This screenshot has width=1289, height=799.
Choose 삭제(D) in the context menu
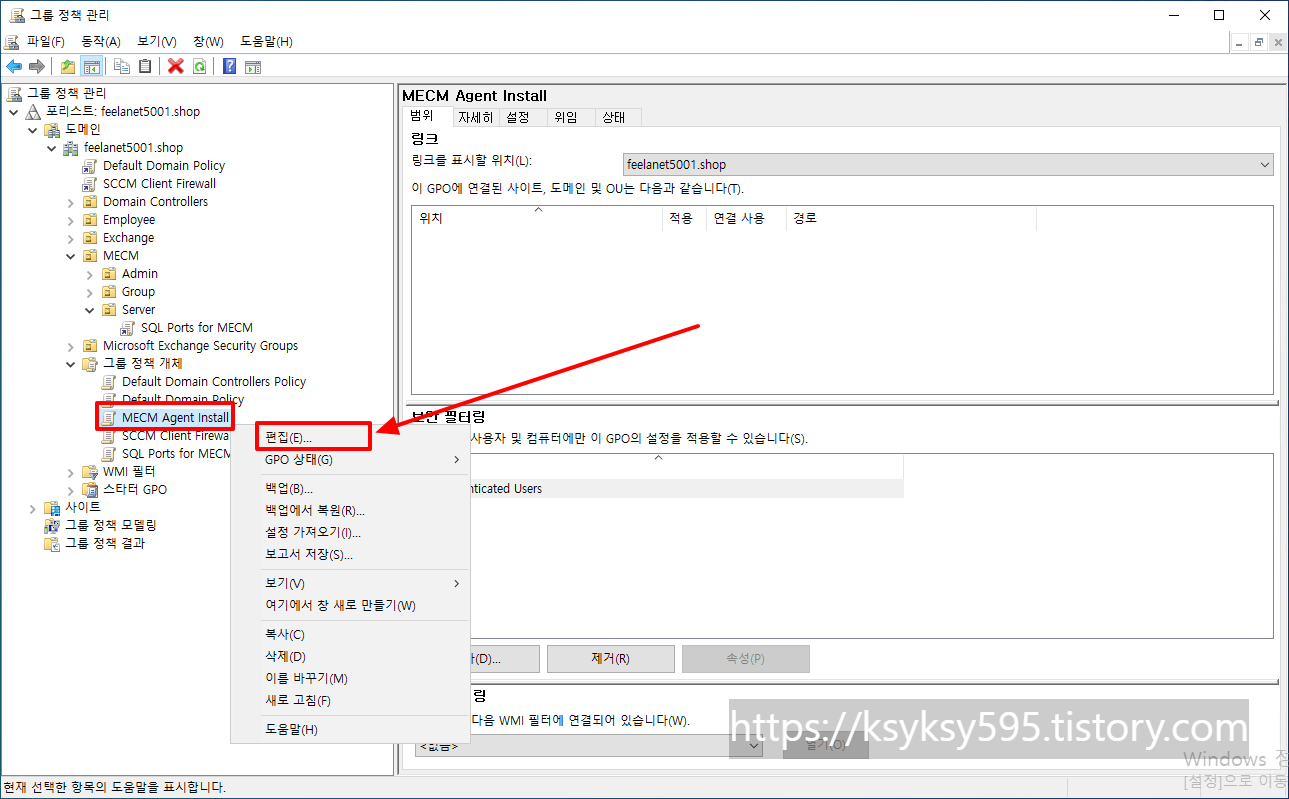(x=350, y=657)
